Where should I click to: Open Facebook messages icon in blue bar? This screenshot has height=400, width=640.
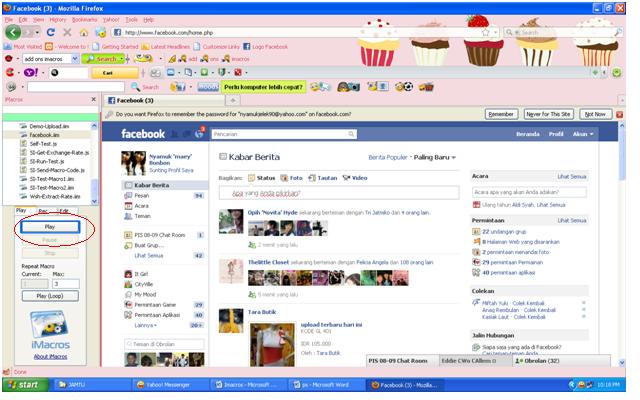(187, 134)
